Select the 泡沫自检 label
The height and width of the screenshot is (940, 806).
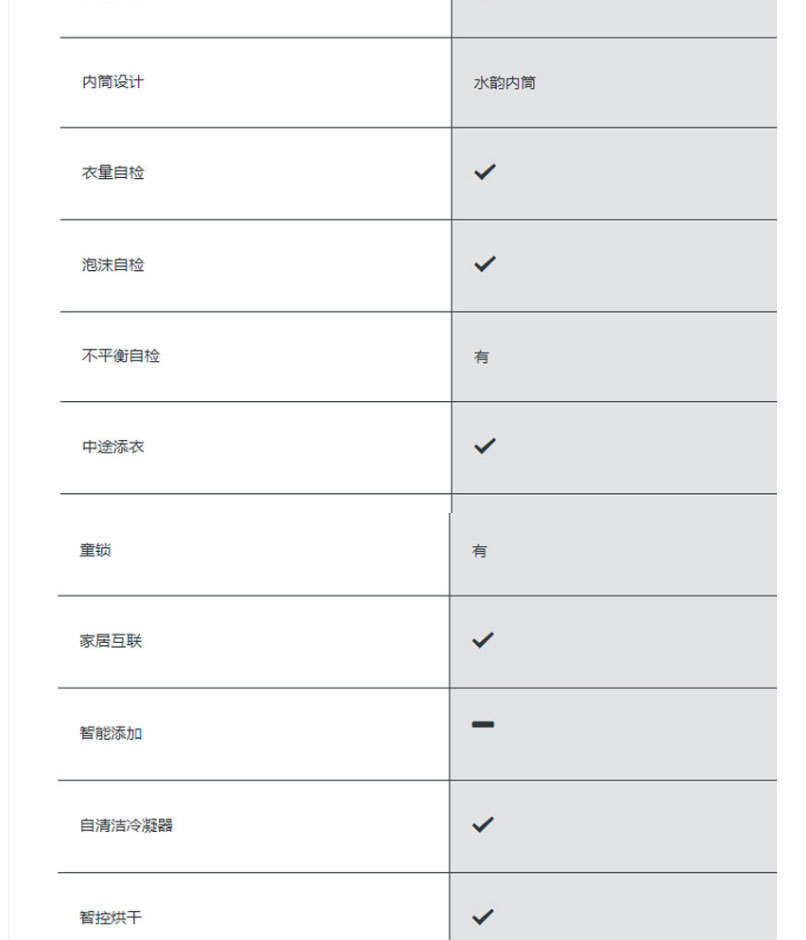coord(113,265)
